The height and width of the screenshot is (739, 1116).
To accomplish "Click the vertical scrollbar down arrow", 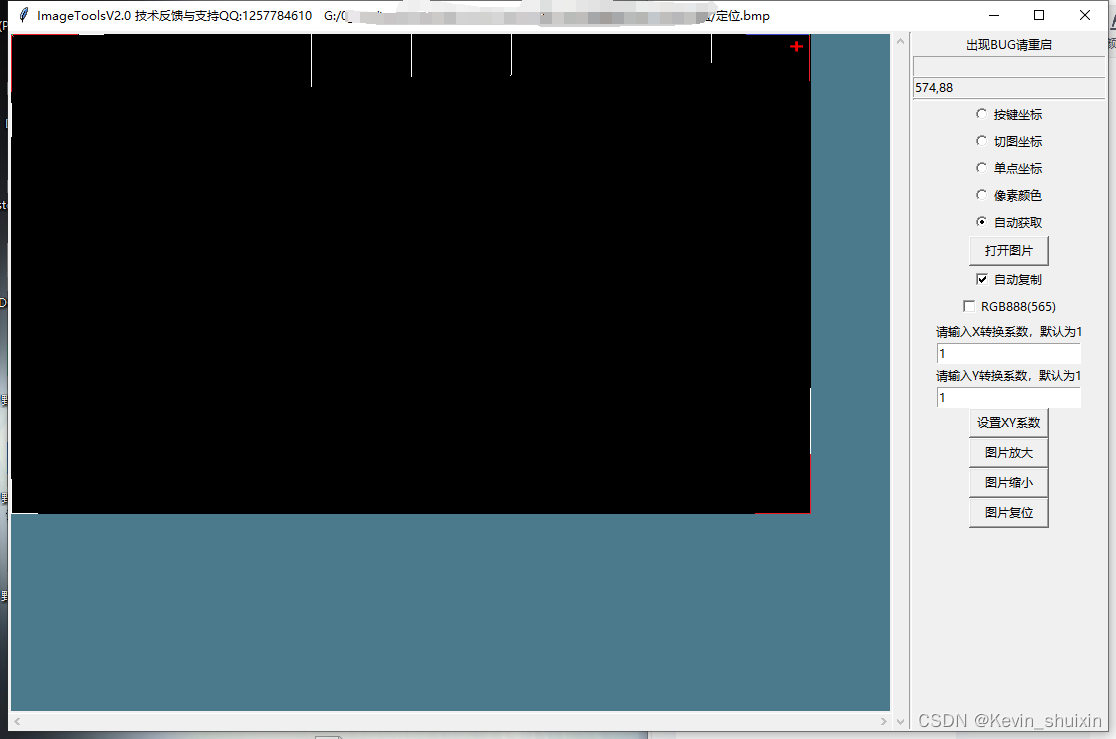I will tap(900, 721).
